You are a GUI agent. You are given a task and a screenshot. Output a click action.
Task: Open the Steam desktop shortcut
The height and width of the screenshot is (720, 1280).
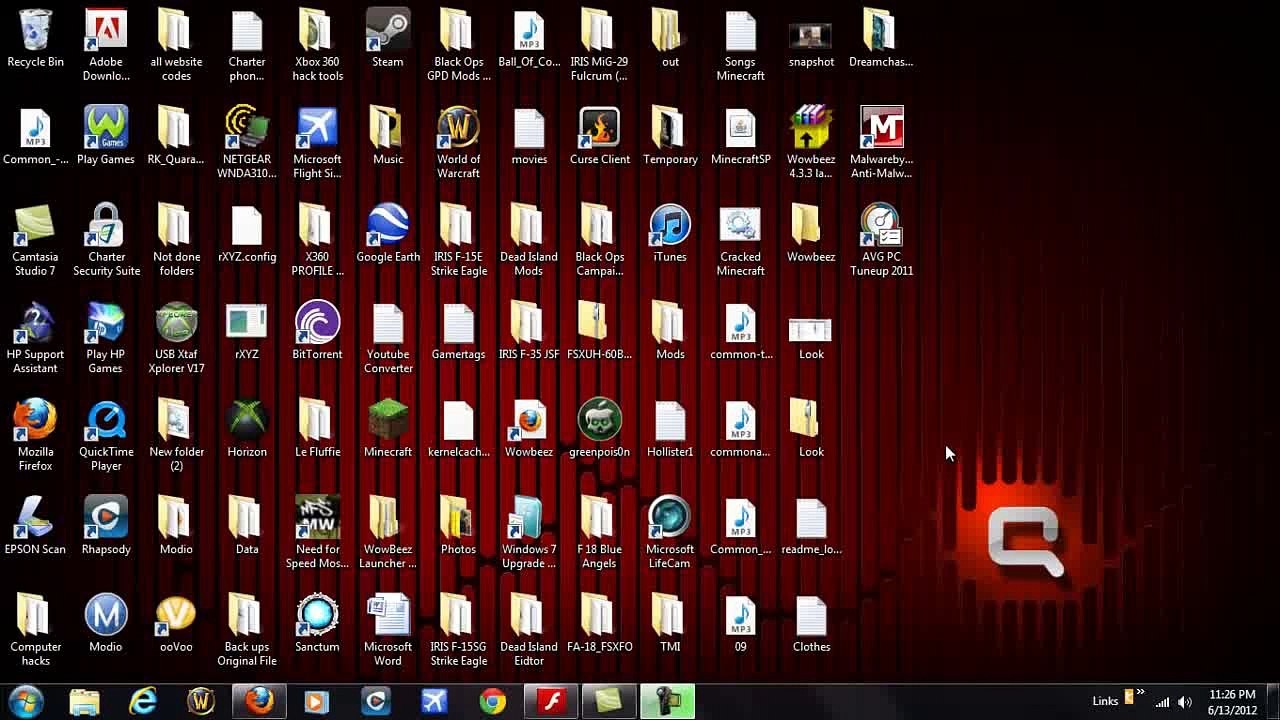pyautogui.click(x=388, y=40)
